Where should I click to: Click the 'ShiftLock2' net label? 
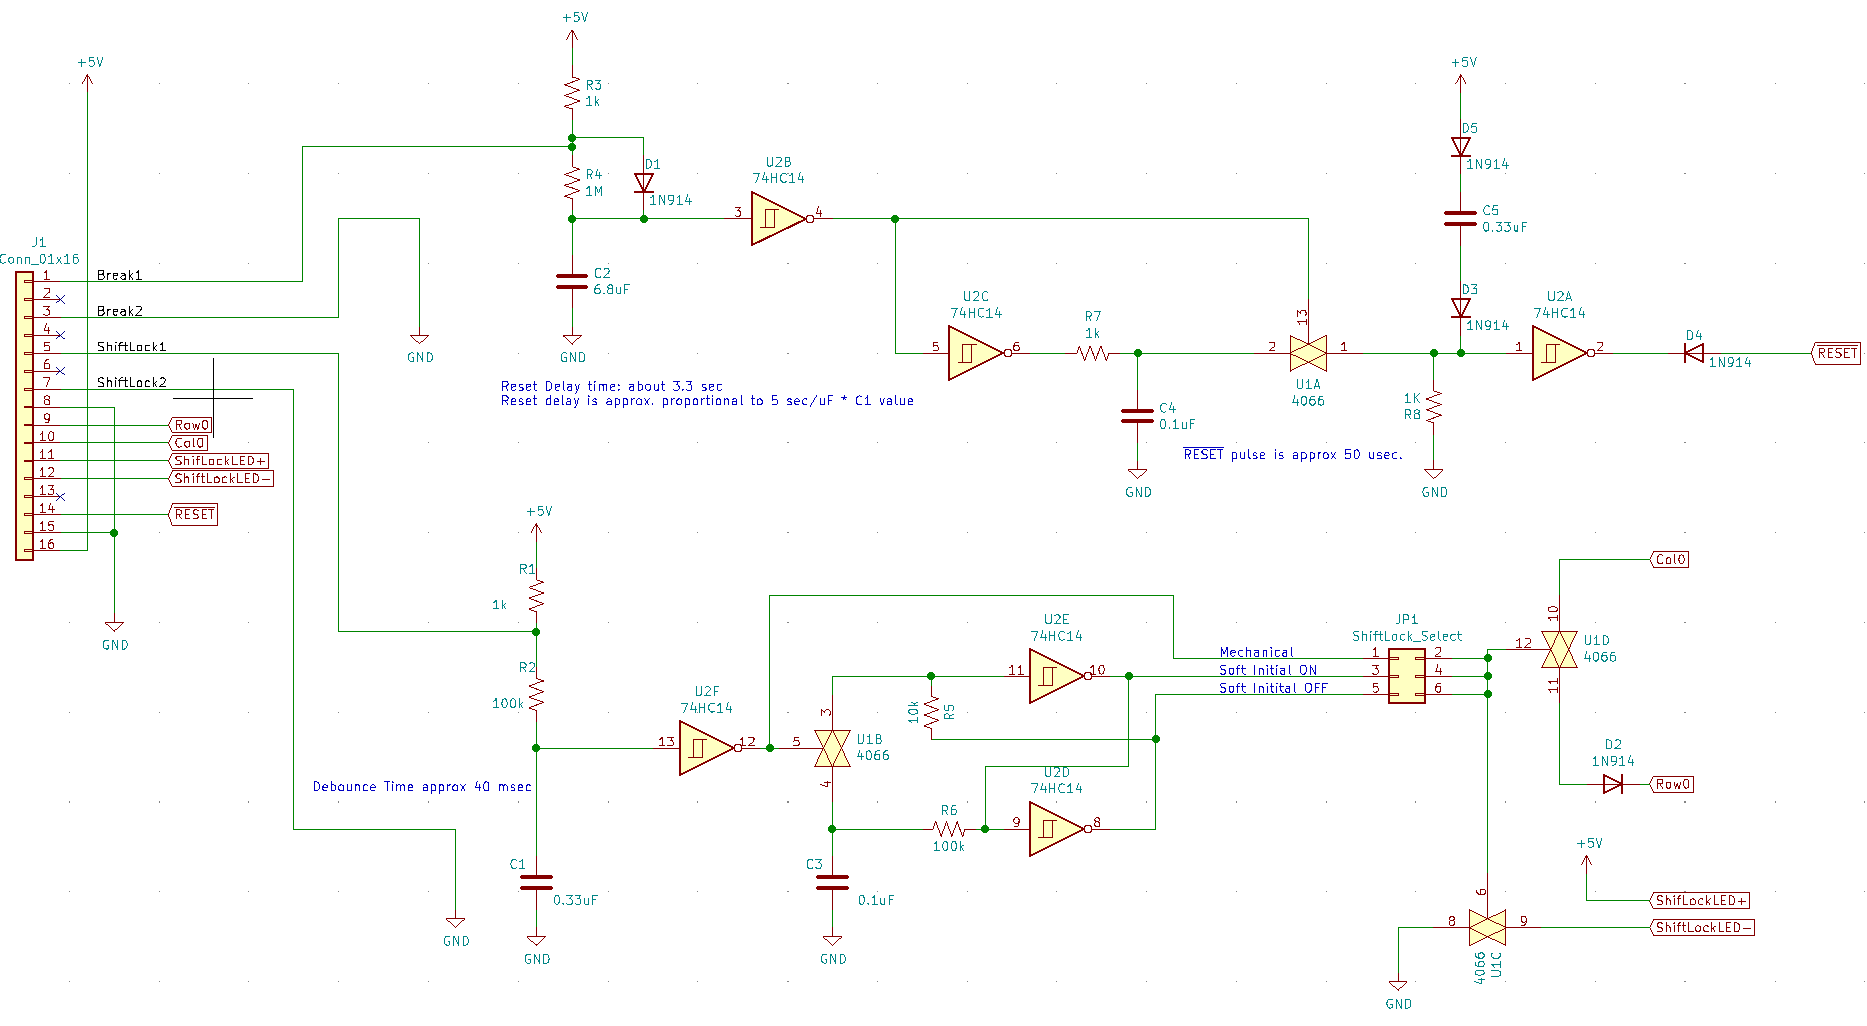[x=131, y=383]
